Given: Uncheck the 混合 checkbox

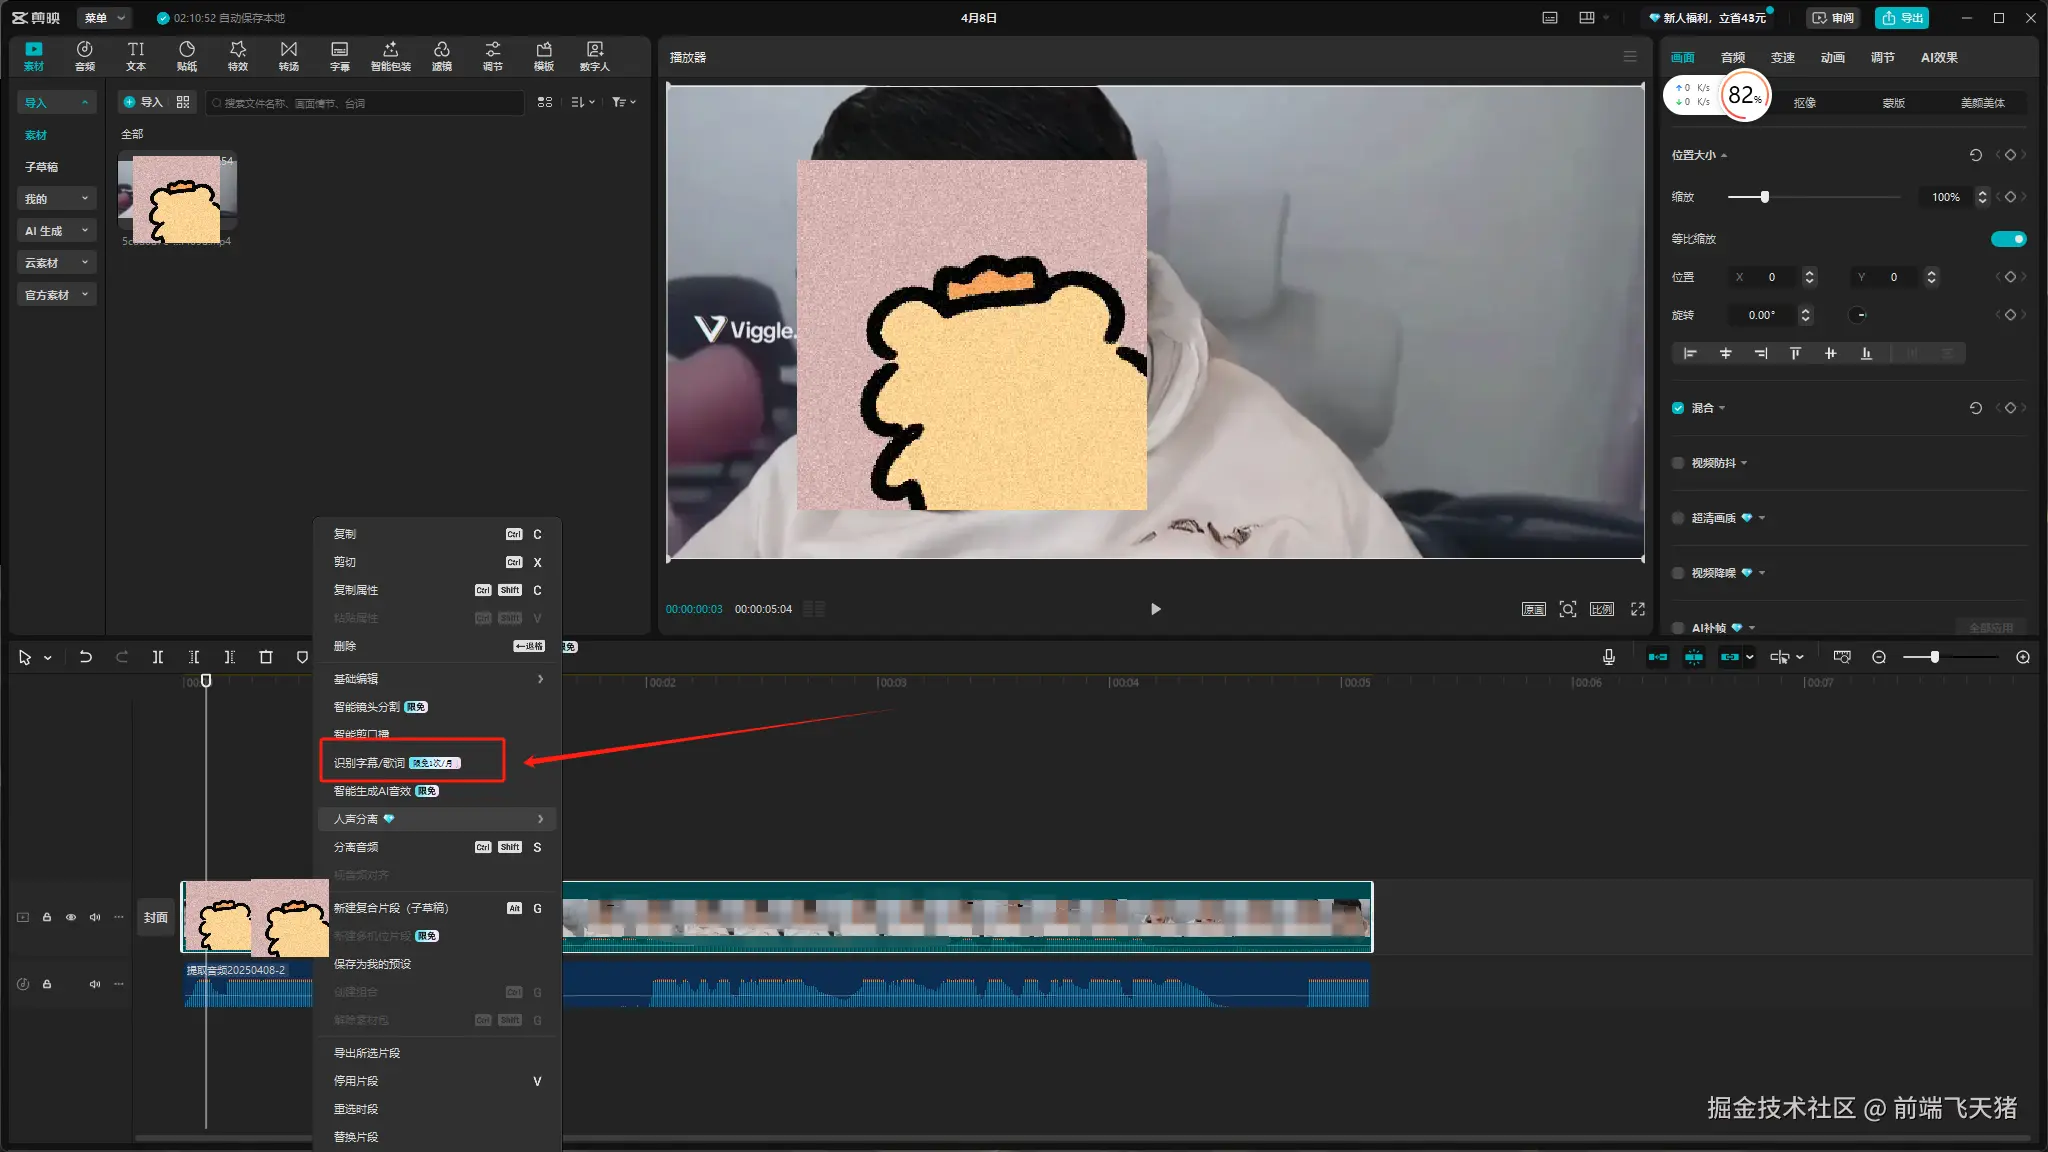Looking at the screenshot, I should (x=1678, y=408).
